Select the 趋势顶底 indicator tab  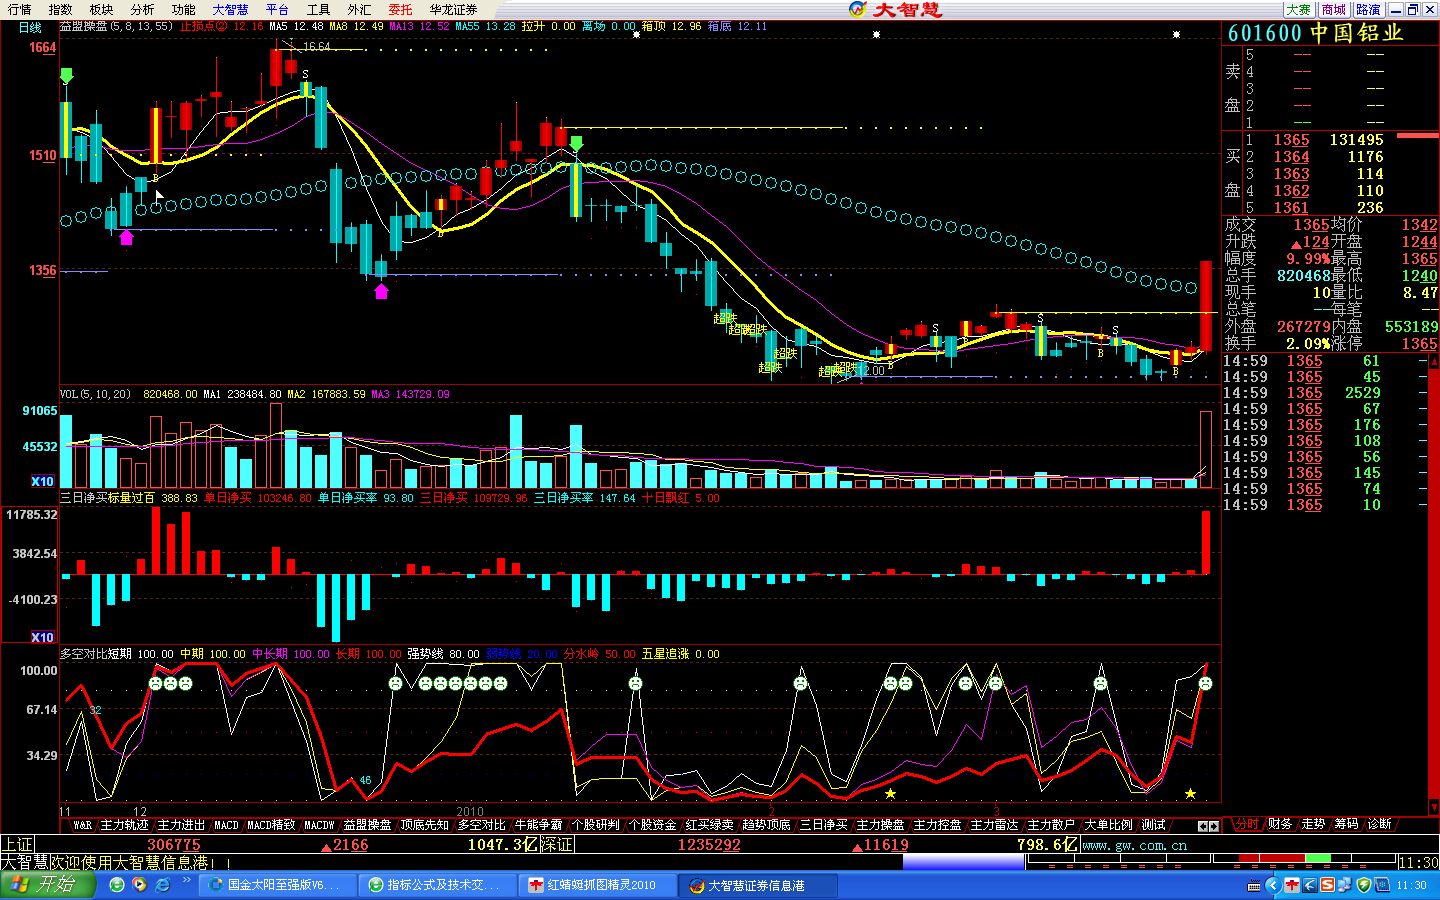(767, 825)
